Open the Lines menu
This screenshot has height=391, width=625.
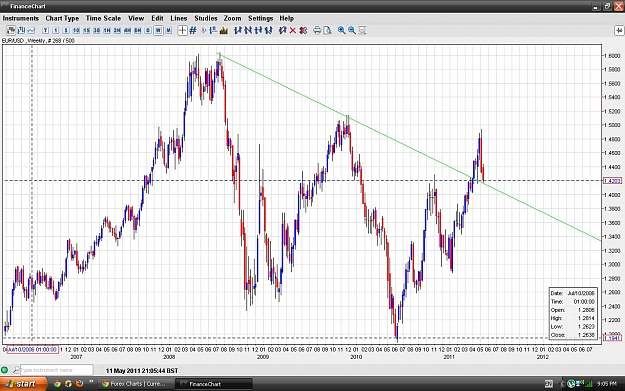point(179,18)
